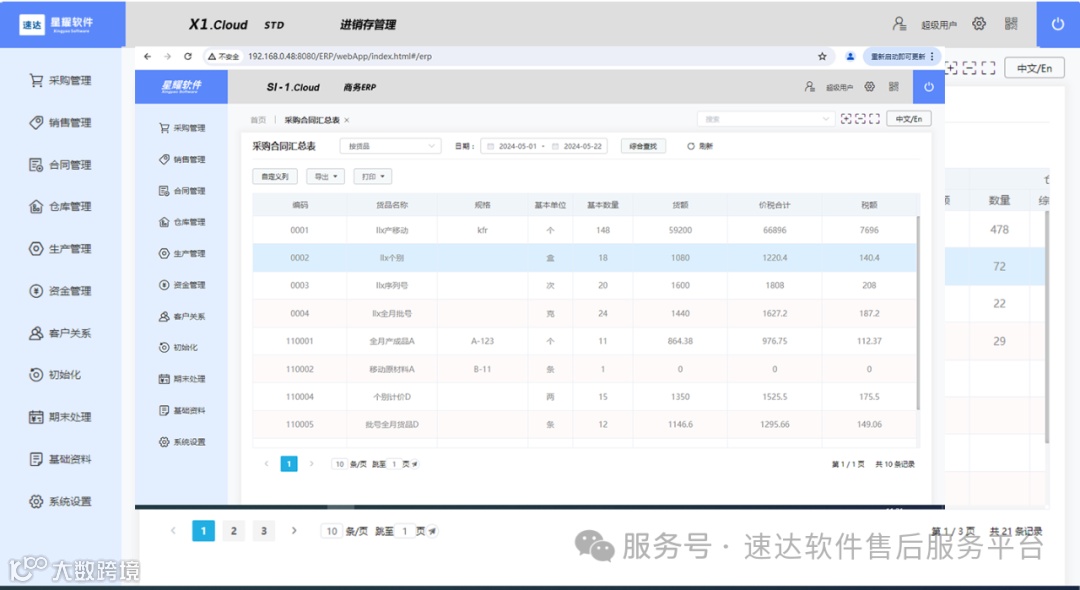Viewport: 1080px width, 590px height.
Task: Open 仓库管理 in the inner SI-1.Cloud sidebar
Action: tap(183, 222)
